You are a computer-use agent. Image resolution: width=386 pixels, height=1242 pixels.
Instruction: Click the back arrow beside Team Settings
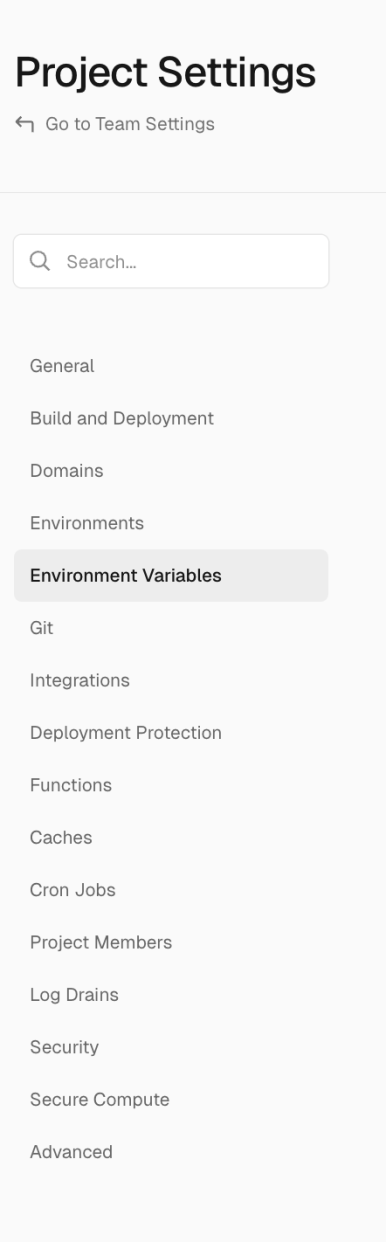(25, 125)
